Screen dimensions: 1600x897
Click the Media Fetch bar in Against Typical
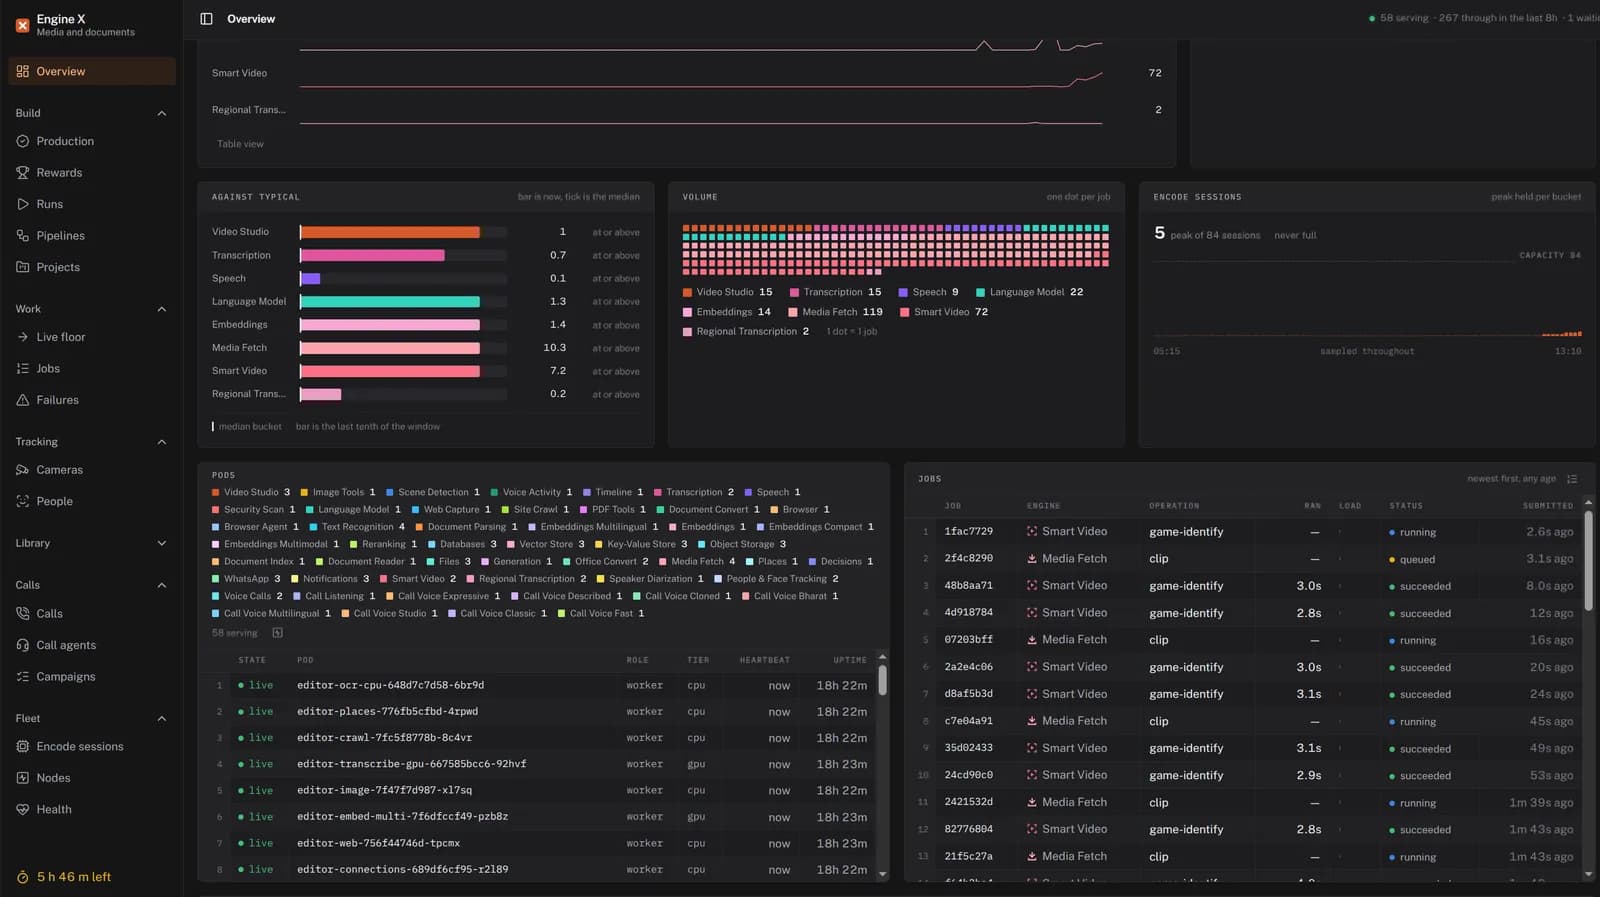pos(390,348)
